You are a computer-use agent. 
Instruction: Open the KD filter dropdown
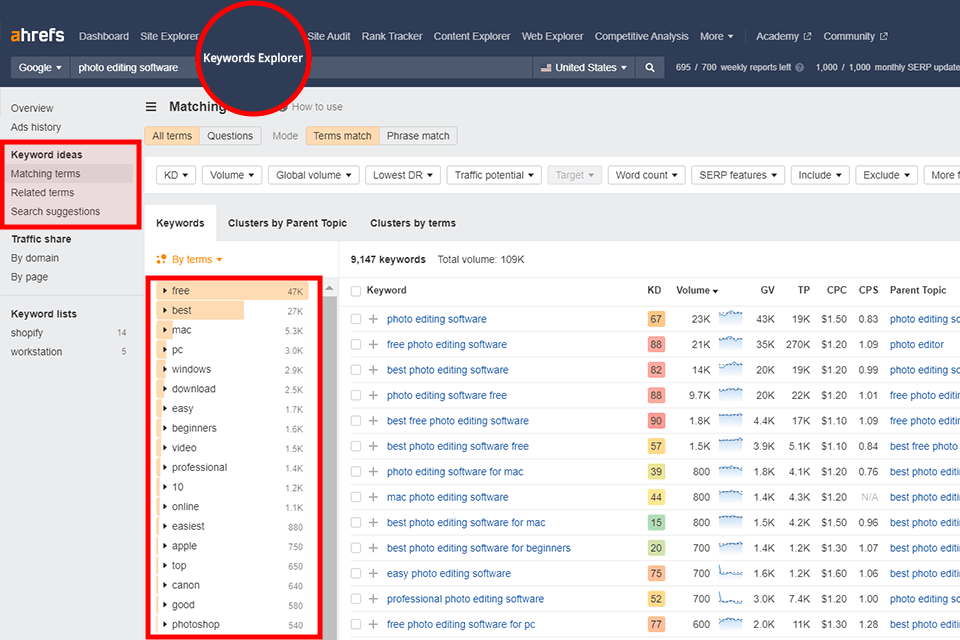point(176,175)
